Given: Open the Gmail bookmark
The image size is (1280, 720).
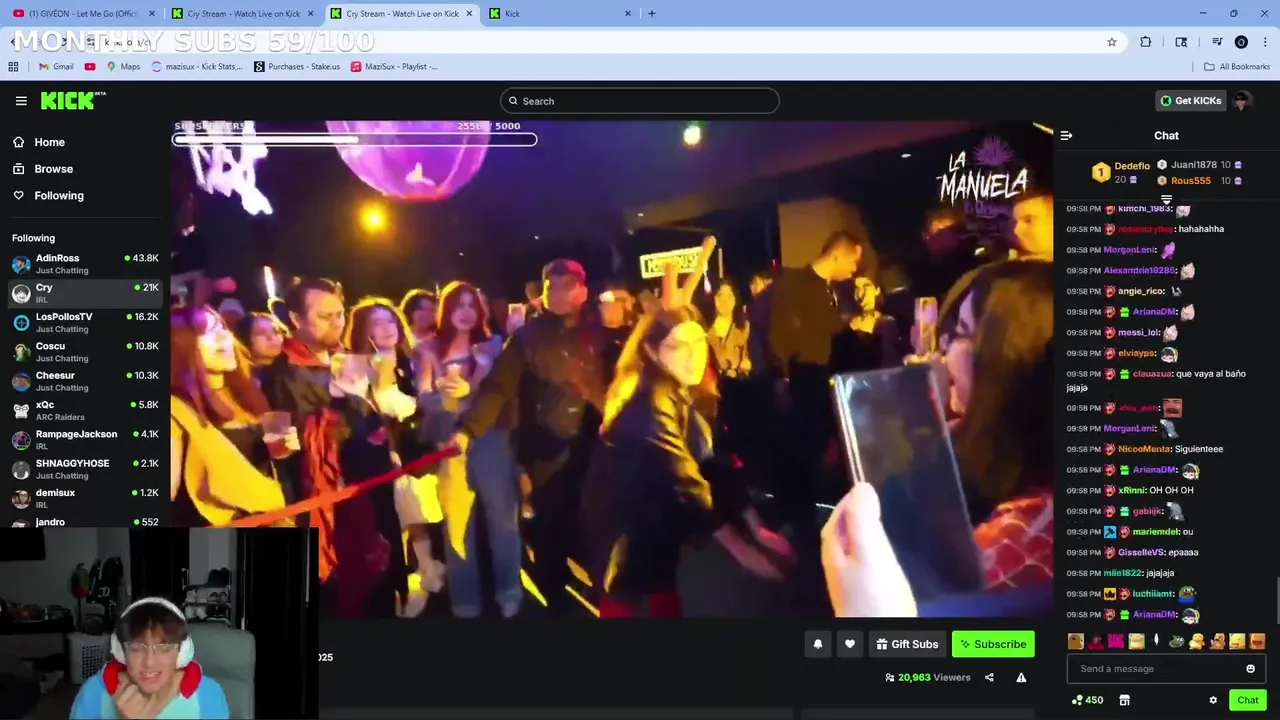Looking at the screenshot, I should point(56,67).
